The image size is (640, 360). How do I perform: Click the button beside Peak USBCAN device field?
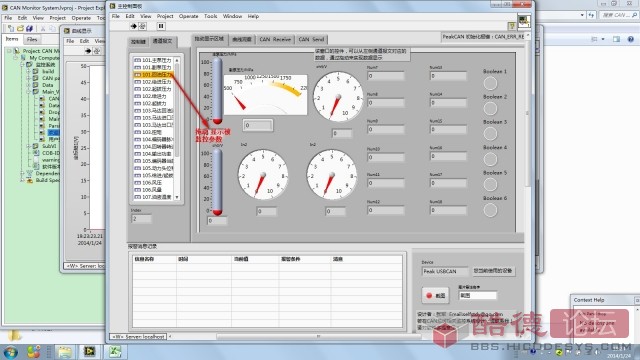point(493,271)
